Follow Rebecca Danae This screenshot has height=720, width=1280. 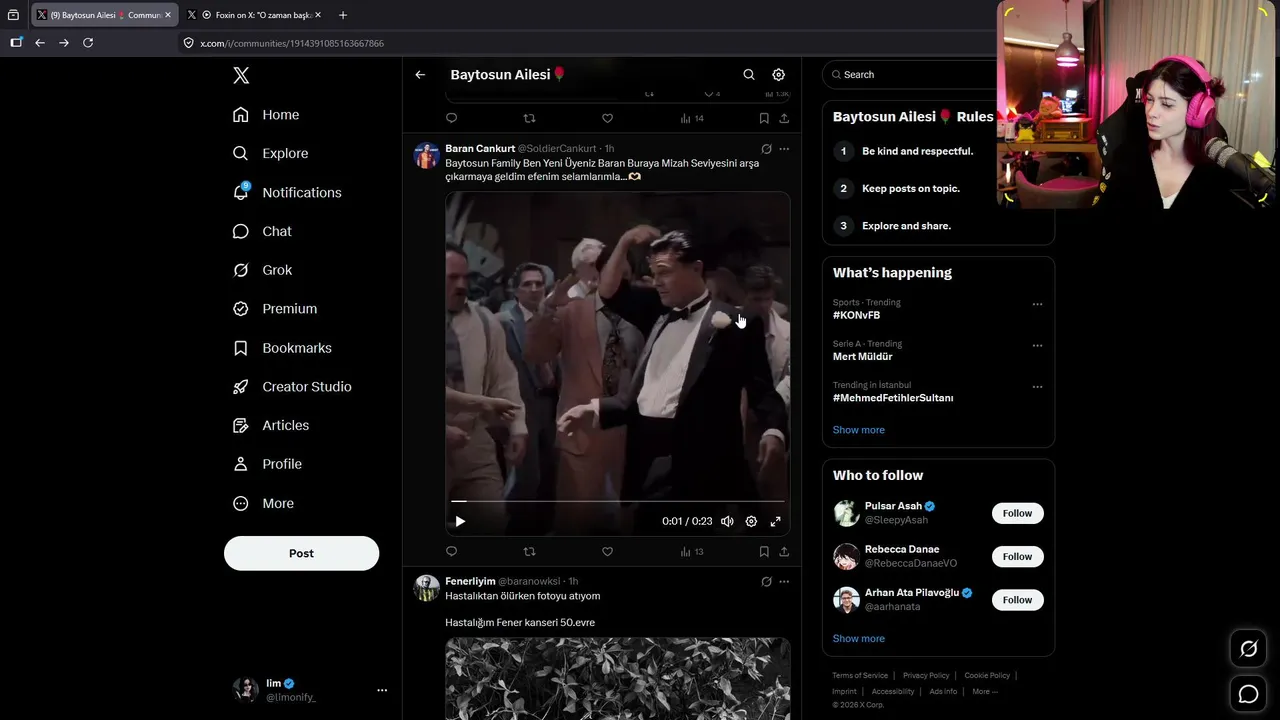pos(1017,556)
